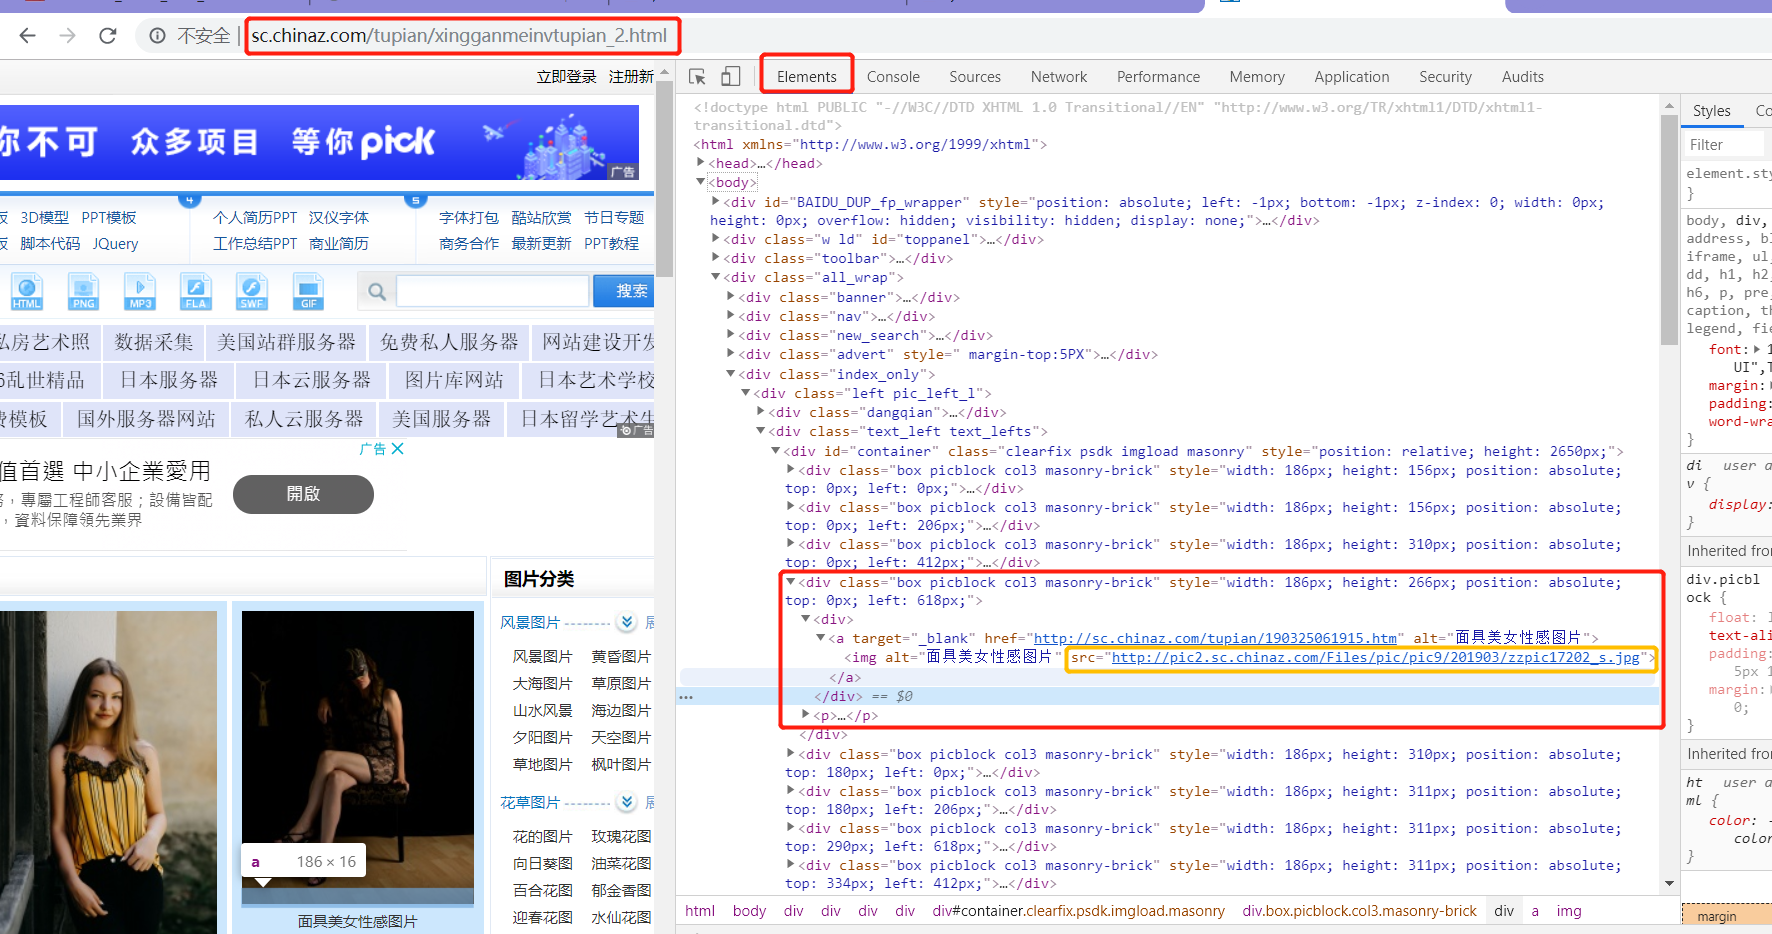Click the 搜索 search button

click(624, 291)
